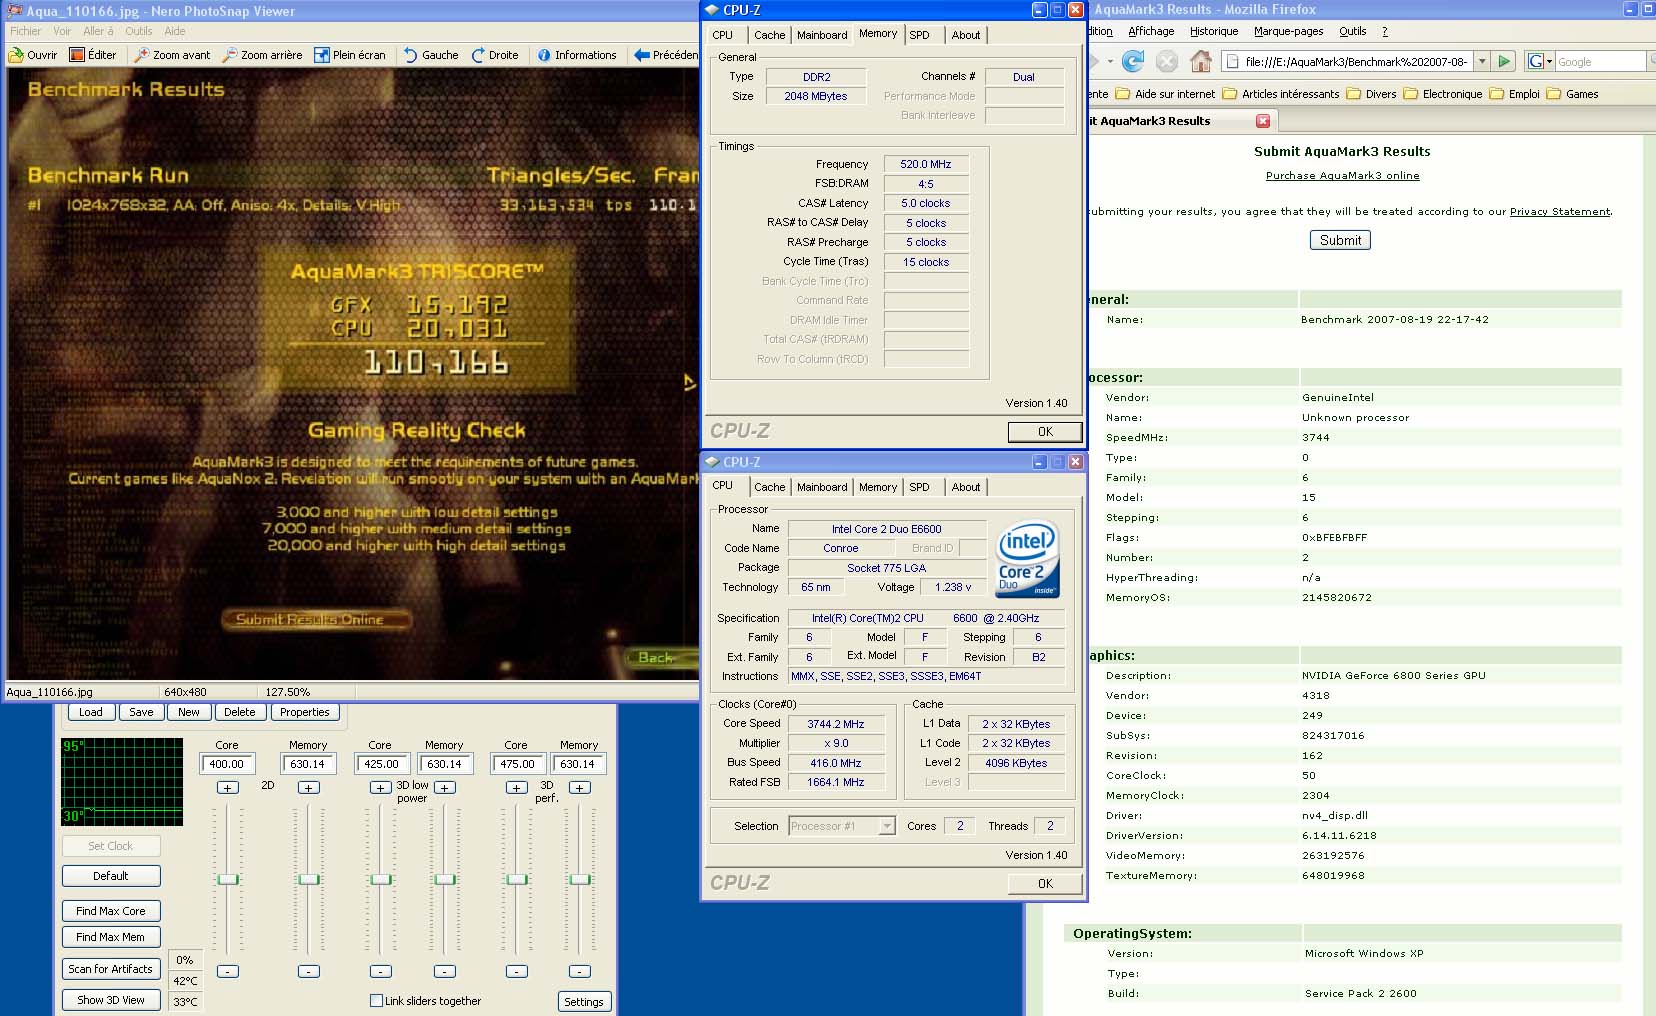Click 3D perf. Core slider thumb

(516, 879)
